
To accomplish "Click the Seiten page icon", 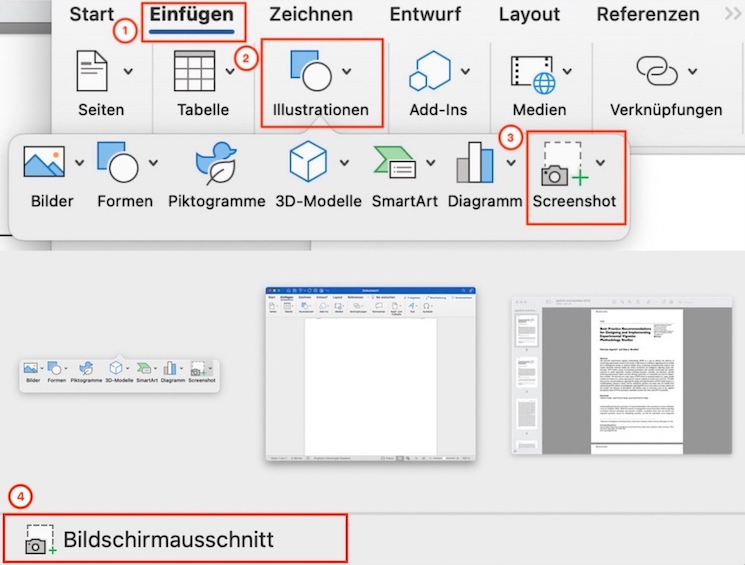I will 92,71.
